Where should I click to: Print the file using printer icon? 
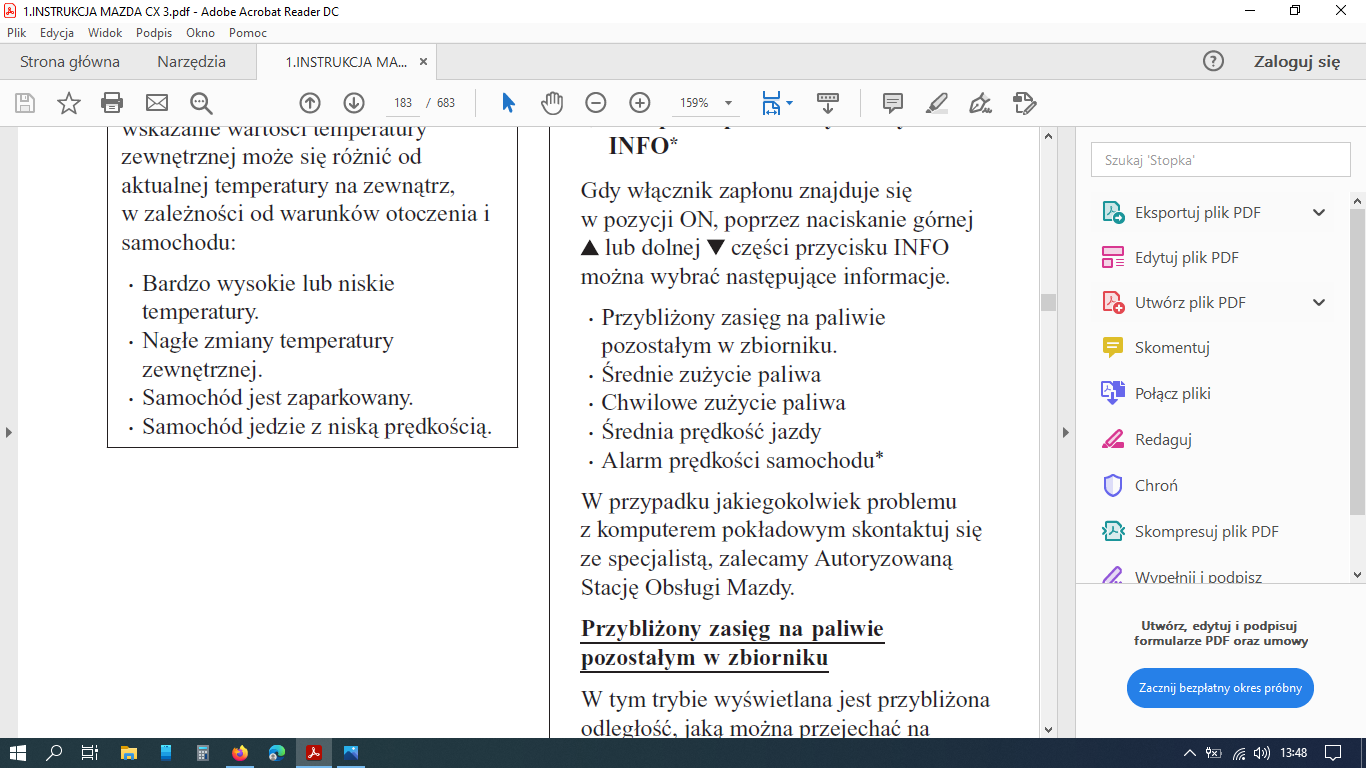click(x=112, y=103)
